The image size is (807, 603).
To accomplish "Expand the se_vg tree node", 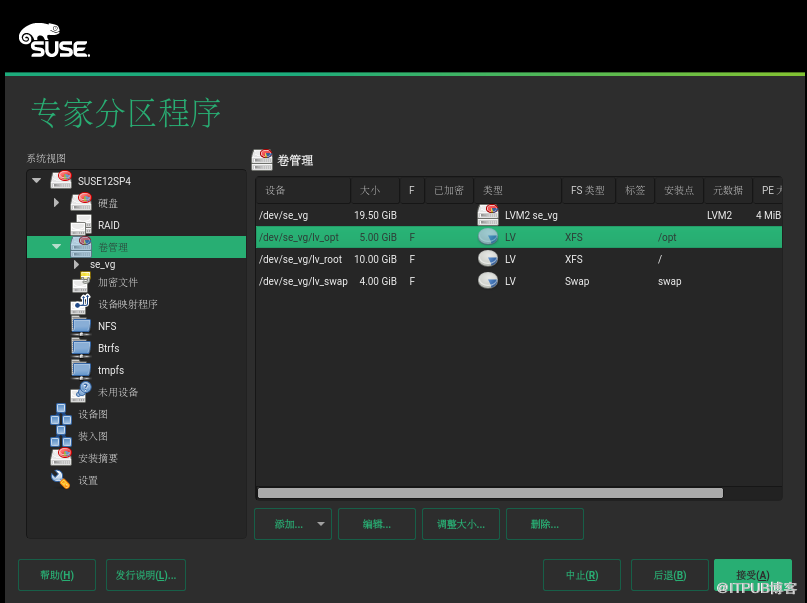I will (x=77, y=264).
